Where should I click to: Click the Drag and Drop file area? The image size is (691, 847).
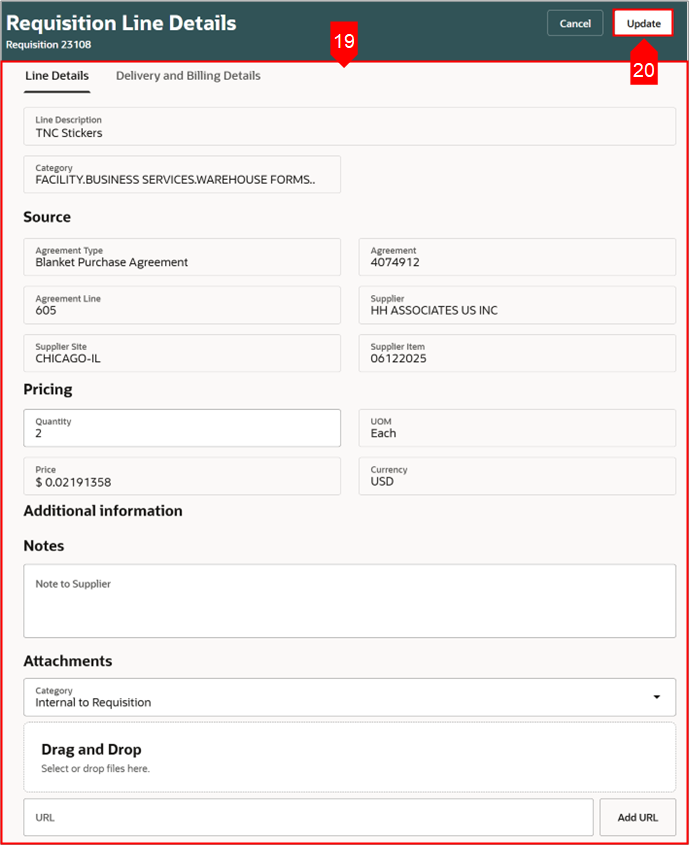tap(349, 757)
